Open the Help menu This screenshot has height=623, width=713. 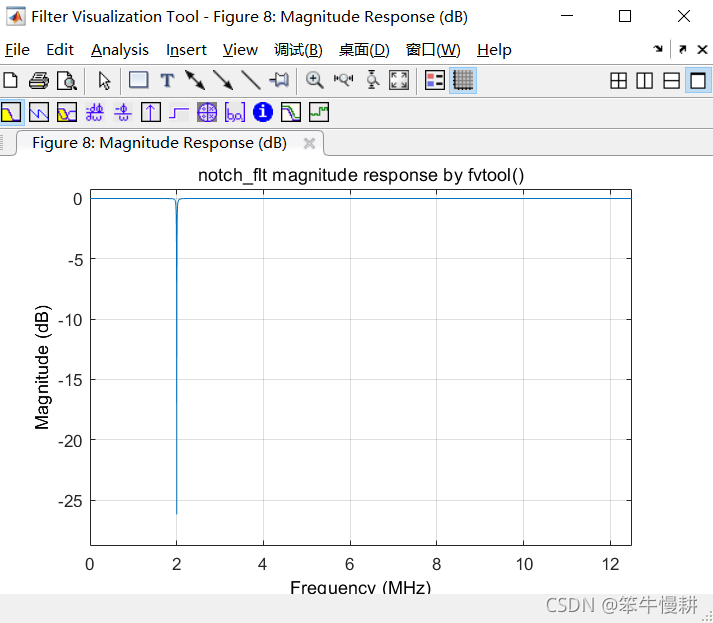[494, 50]
